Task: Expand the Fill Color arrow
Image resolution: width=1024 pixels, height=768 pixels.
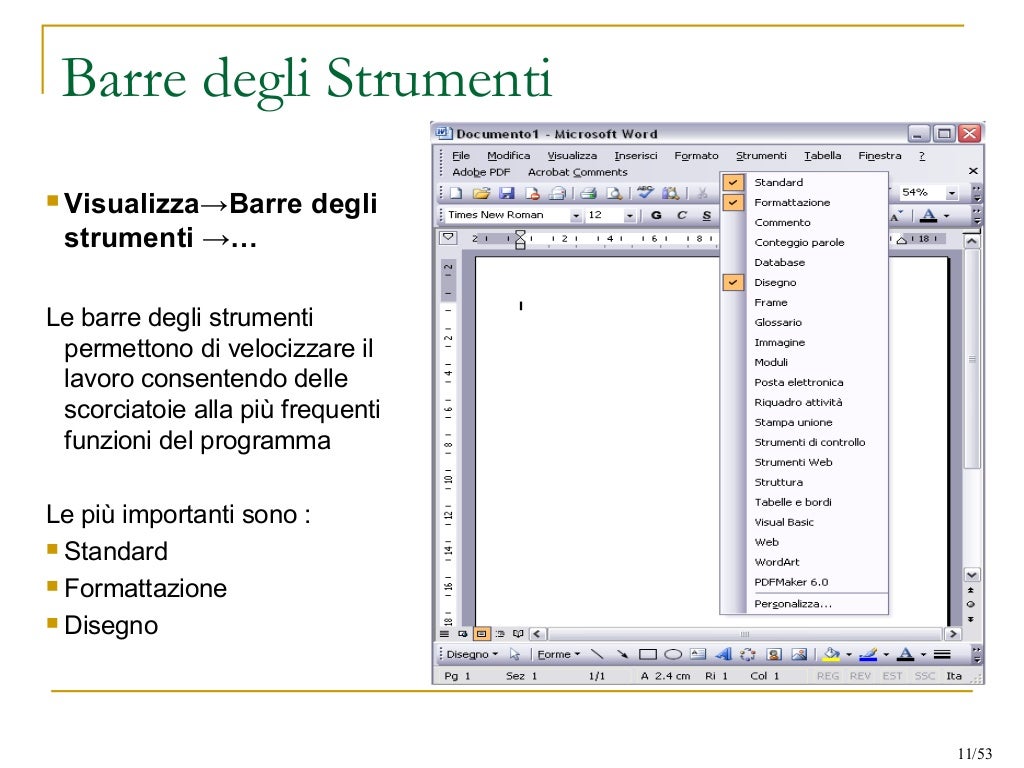Action: 848,654
